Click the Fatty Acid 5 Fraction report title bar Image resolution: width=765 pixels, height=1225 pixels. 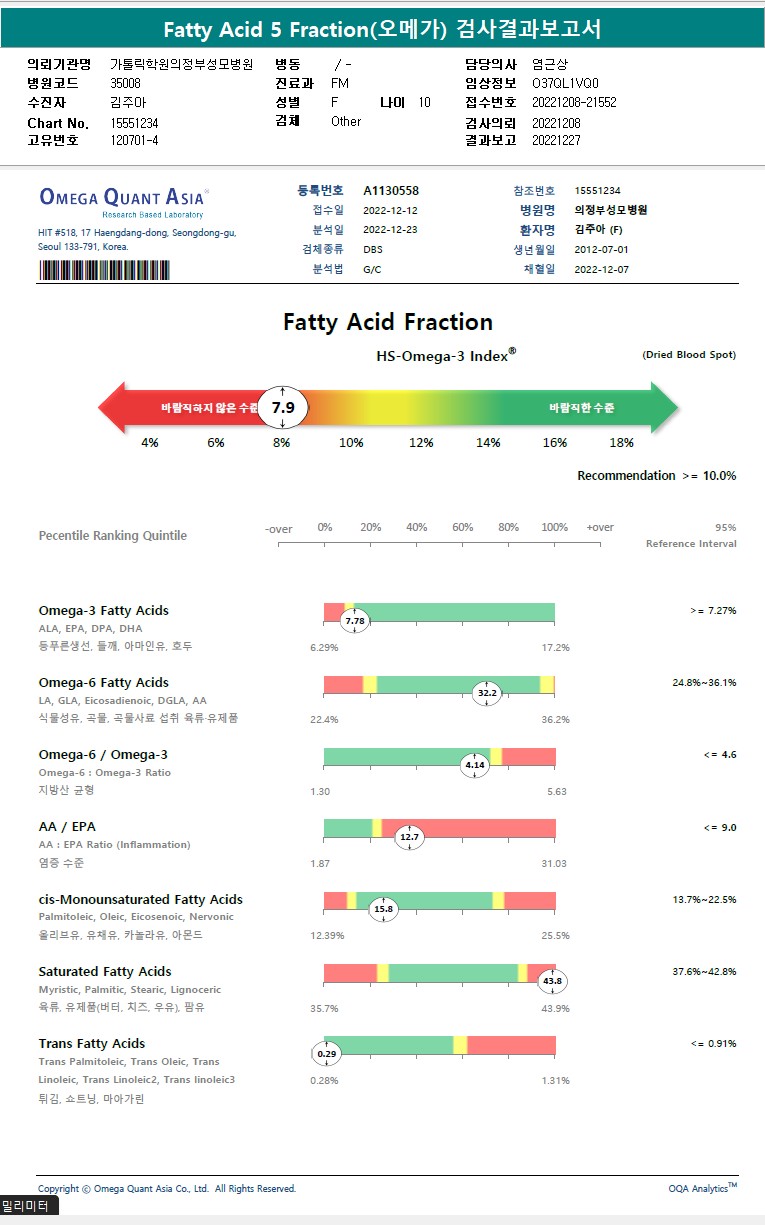click(x=382, y=29)
